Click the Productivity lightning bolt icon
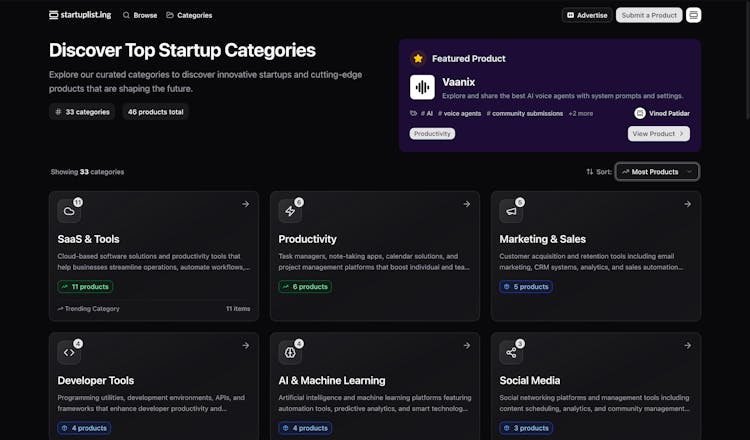This screenshot has width=750, height=440. tap(290, 211)
